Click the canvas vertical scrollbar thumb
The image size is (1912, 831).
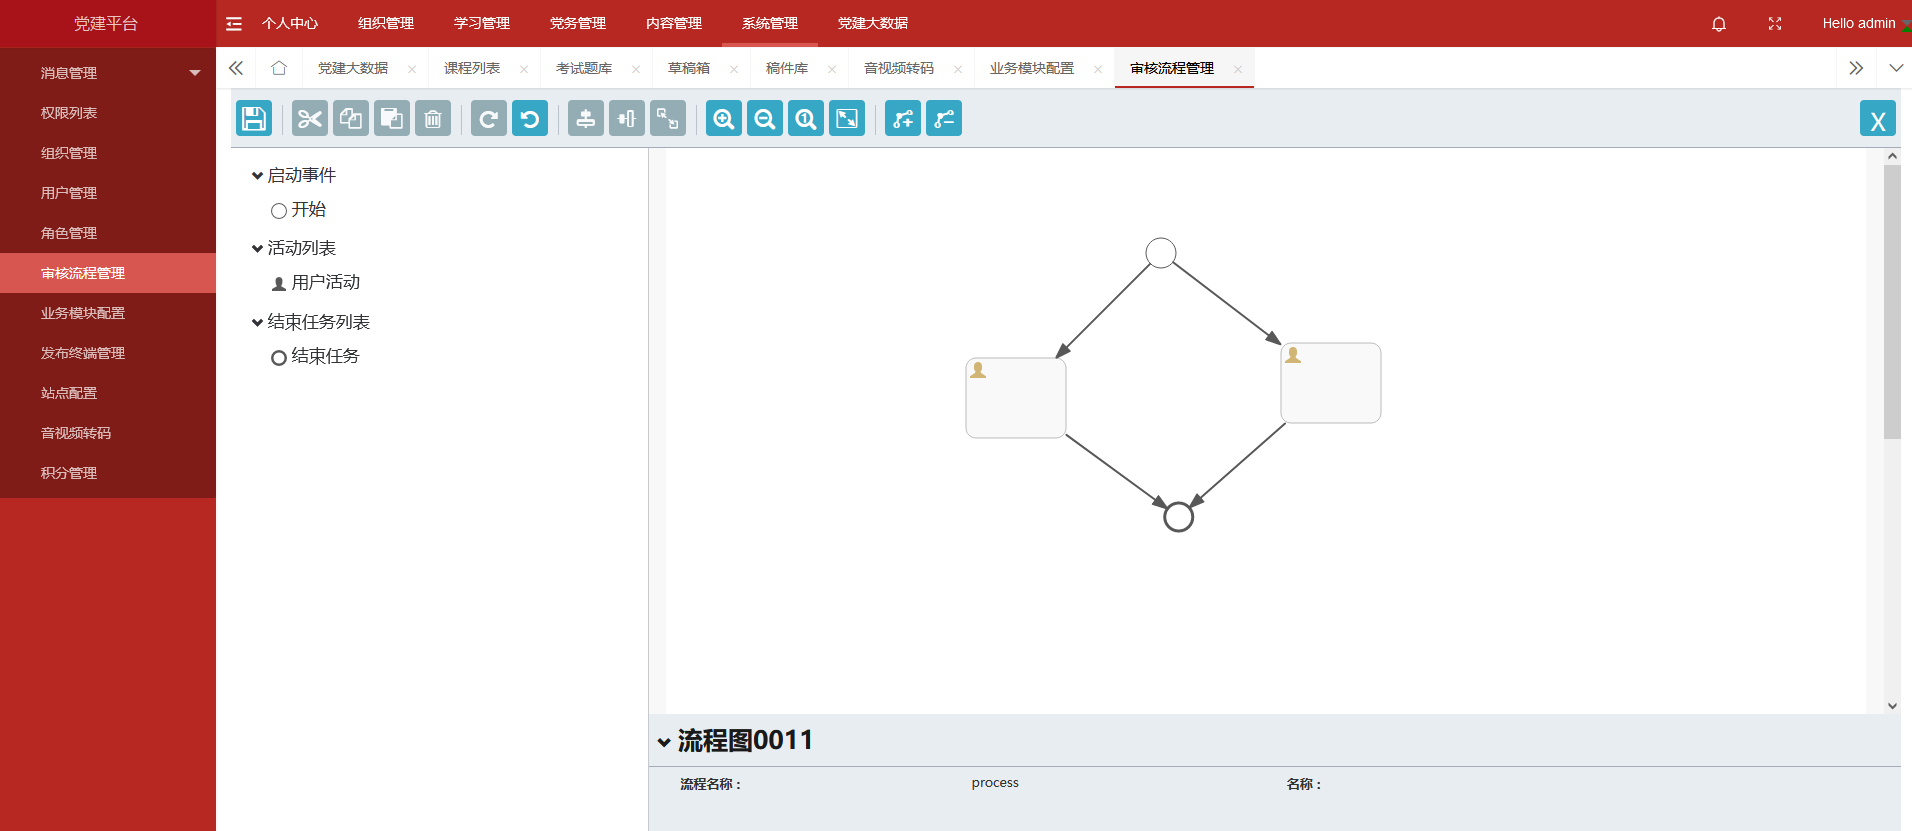pyautogui.click(x=1892, y=302)
